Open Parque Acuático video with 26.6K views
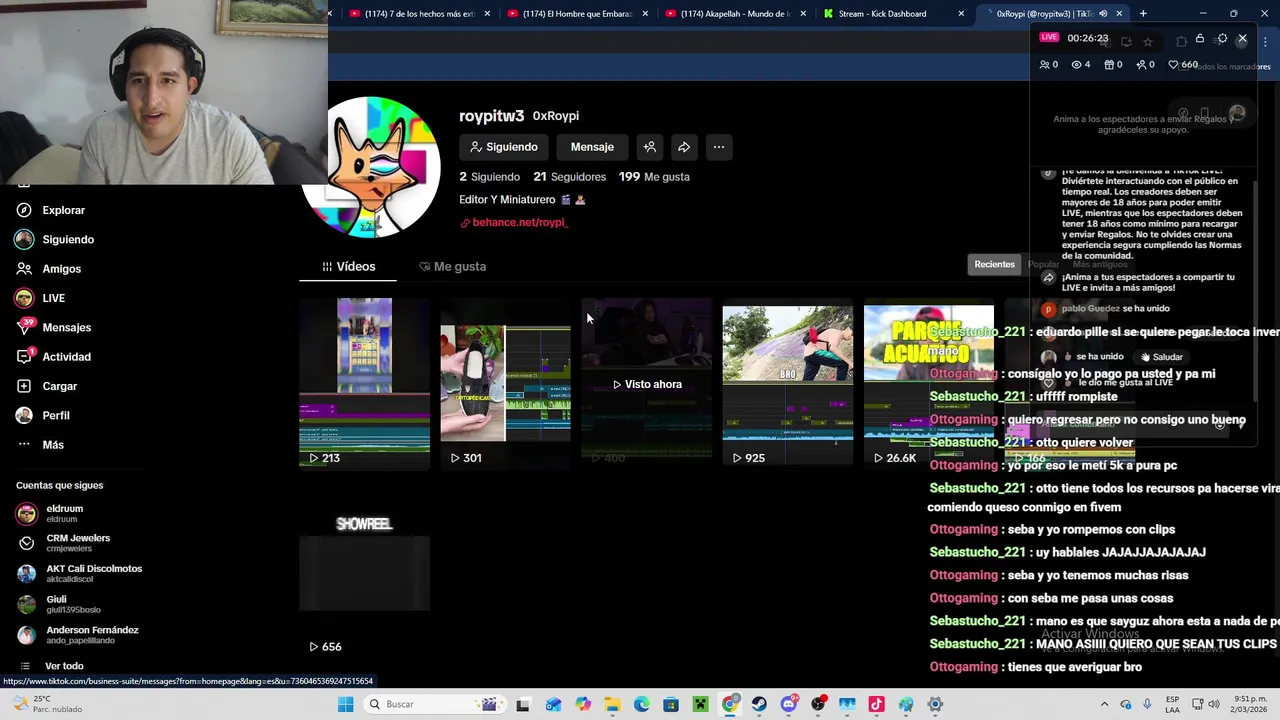Screen dimensions: 1280x720 click(x=928, y=383)
